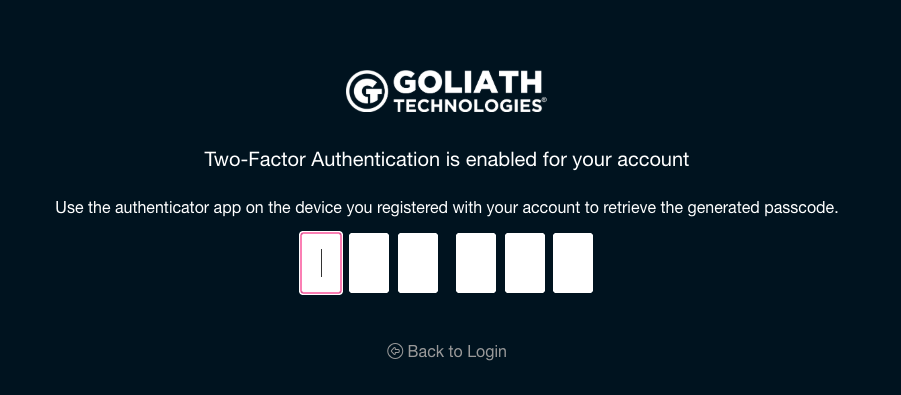Click 'enabled for your account' heading text
901x395 pixels.
pos(577,159)
